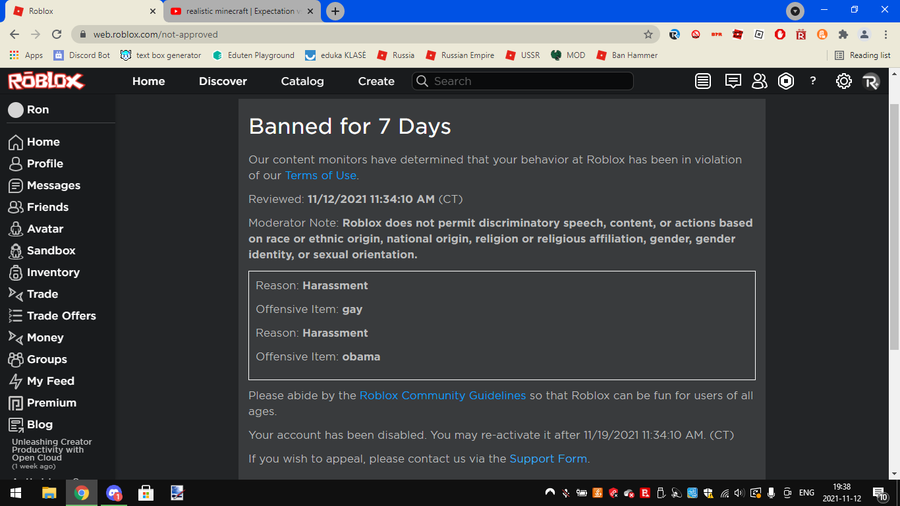Open the settings gear in navbar
The height and width of the screenshot is (506, 900).
843,81
